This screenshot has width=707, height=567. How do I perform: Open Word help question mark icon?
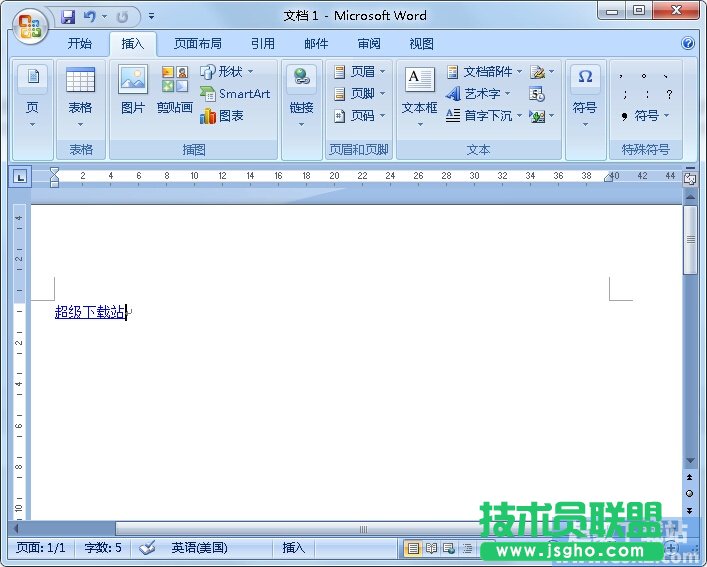point(688,44)
